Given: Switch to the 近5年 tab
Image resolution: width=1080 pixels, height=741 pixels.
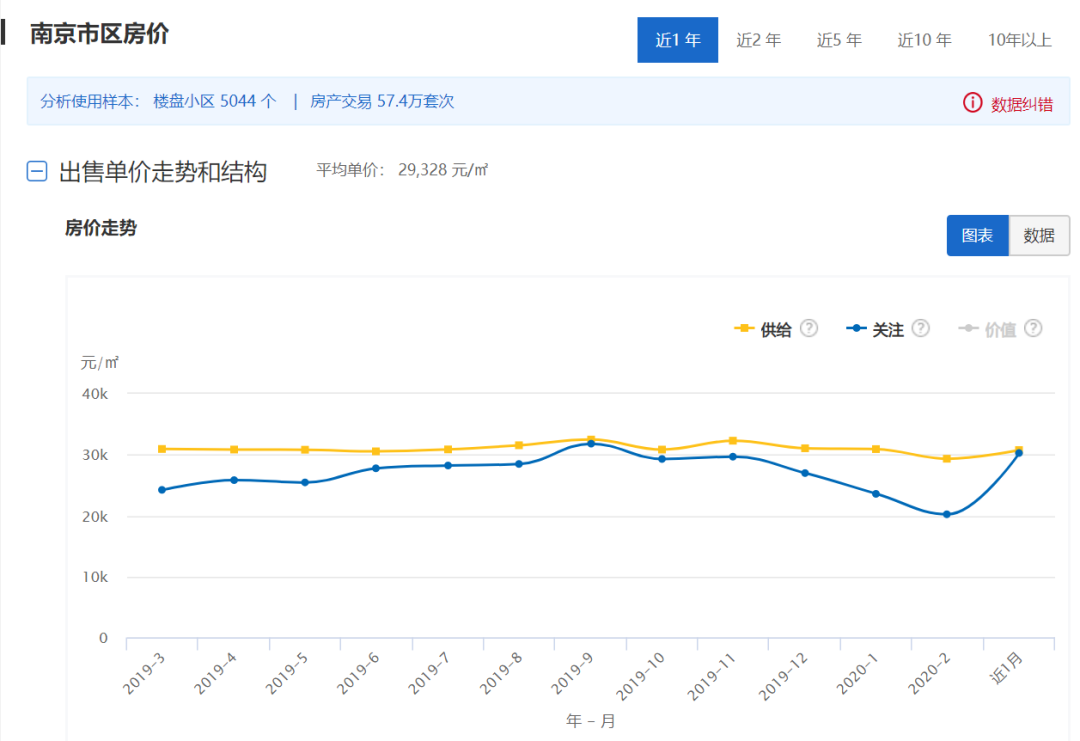Looking at the screenshot, I should (839, 40).
